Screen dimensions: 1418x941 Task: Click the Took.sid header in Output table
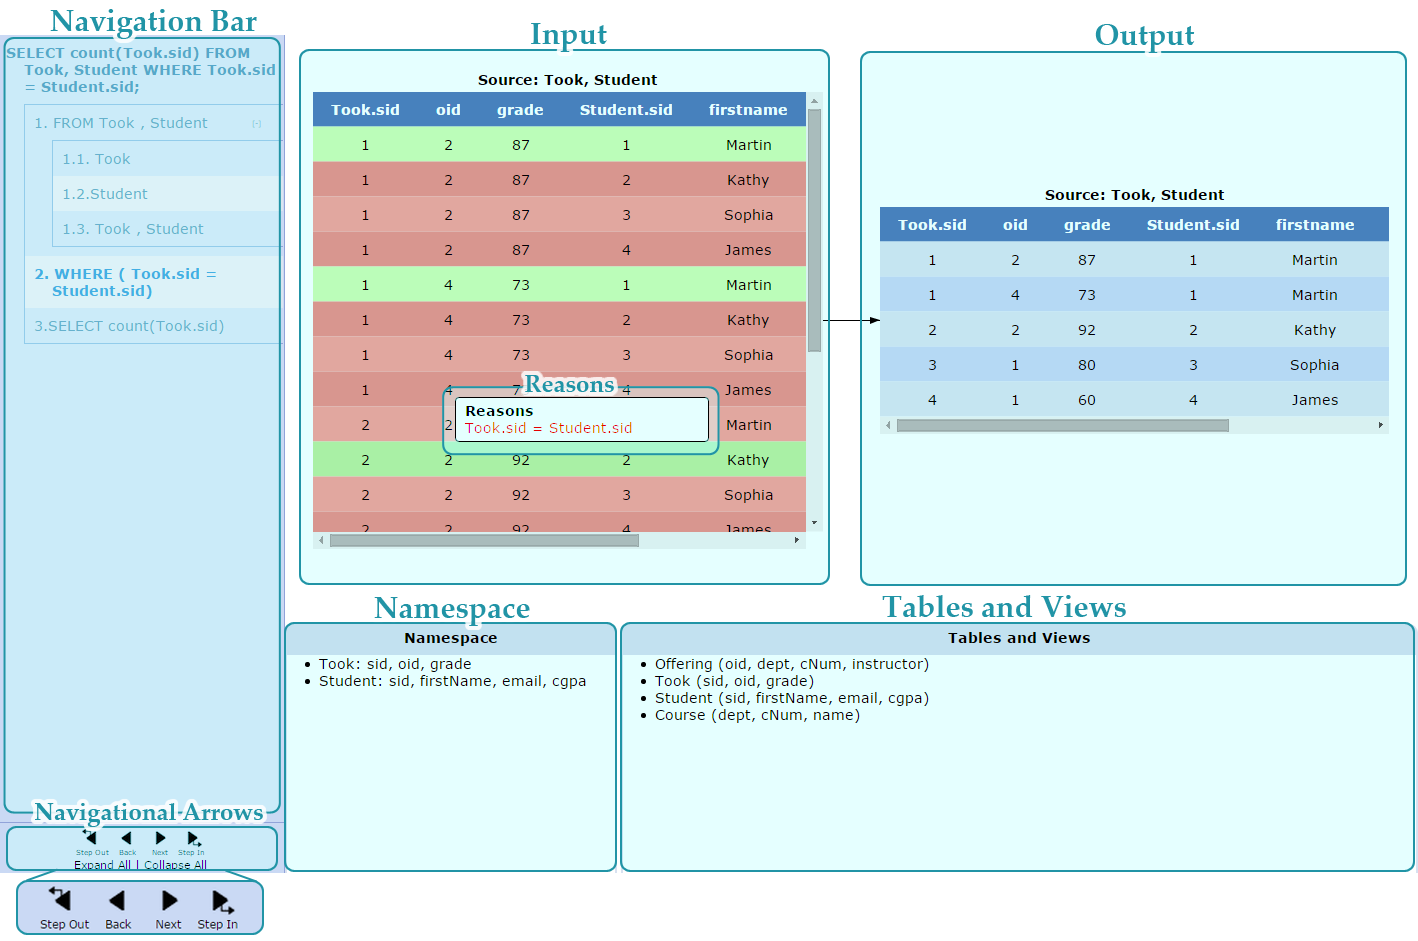pos(932,225)
